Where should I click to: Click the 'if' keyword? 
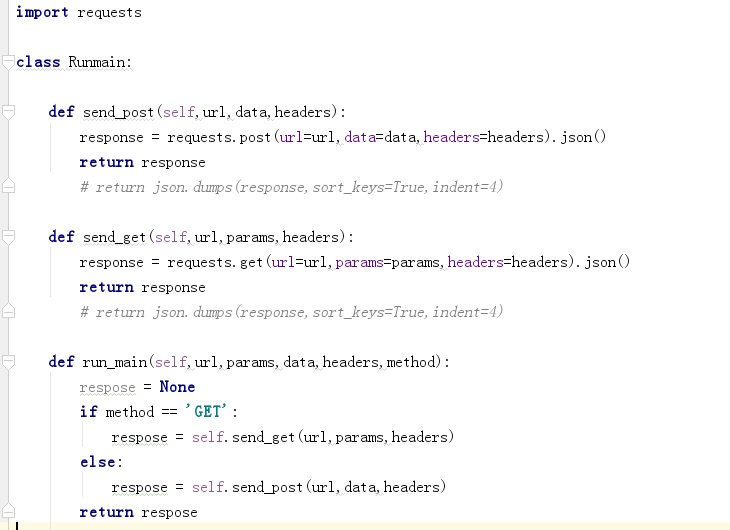point(88,412)
